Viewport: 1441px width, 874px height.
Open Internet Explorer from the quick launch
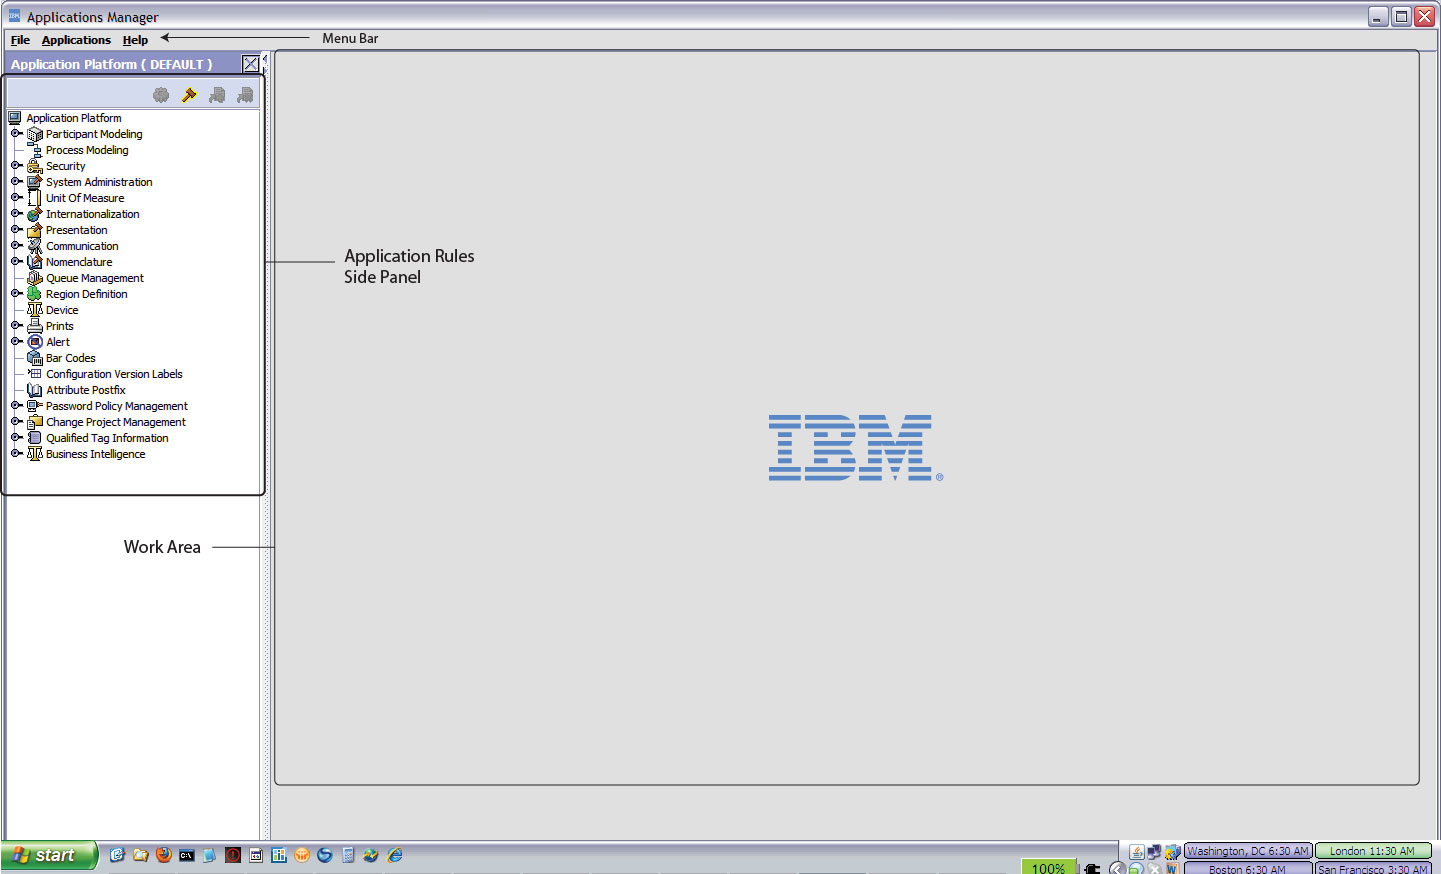[395, 855]
